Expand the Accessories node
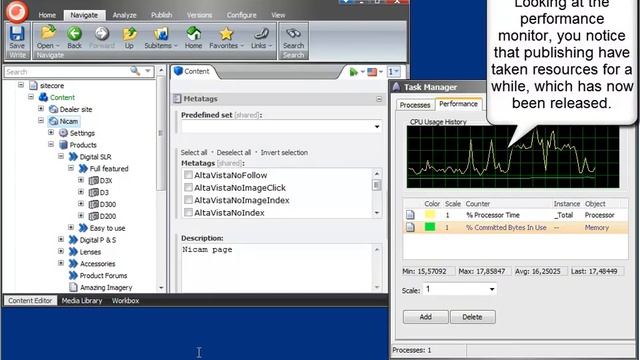640x360 pixels. [x=61, y=263]
